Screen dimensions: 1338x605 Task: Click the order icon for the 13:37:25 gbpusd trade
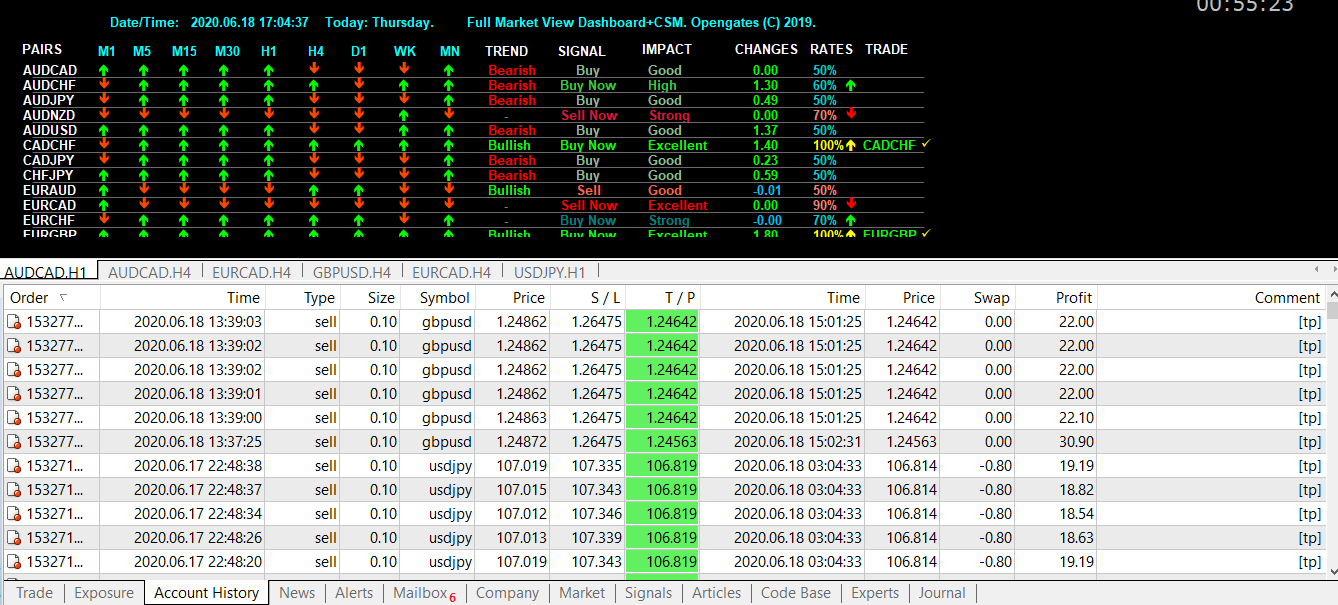[15, 442]
